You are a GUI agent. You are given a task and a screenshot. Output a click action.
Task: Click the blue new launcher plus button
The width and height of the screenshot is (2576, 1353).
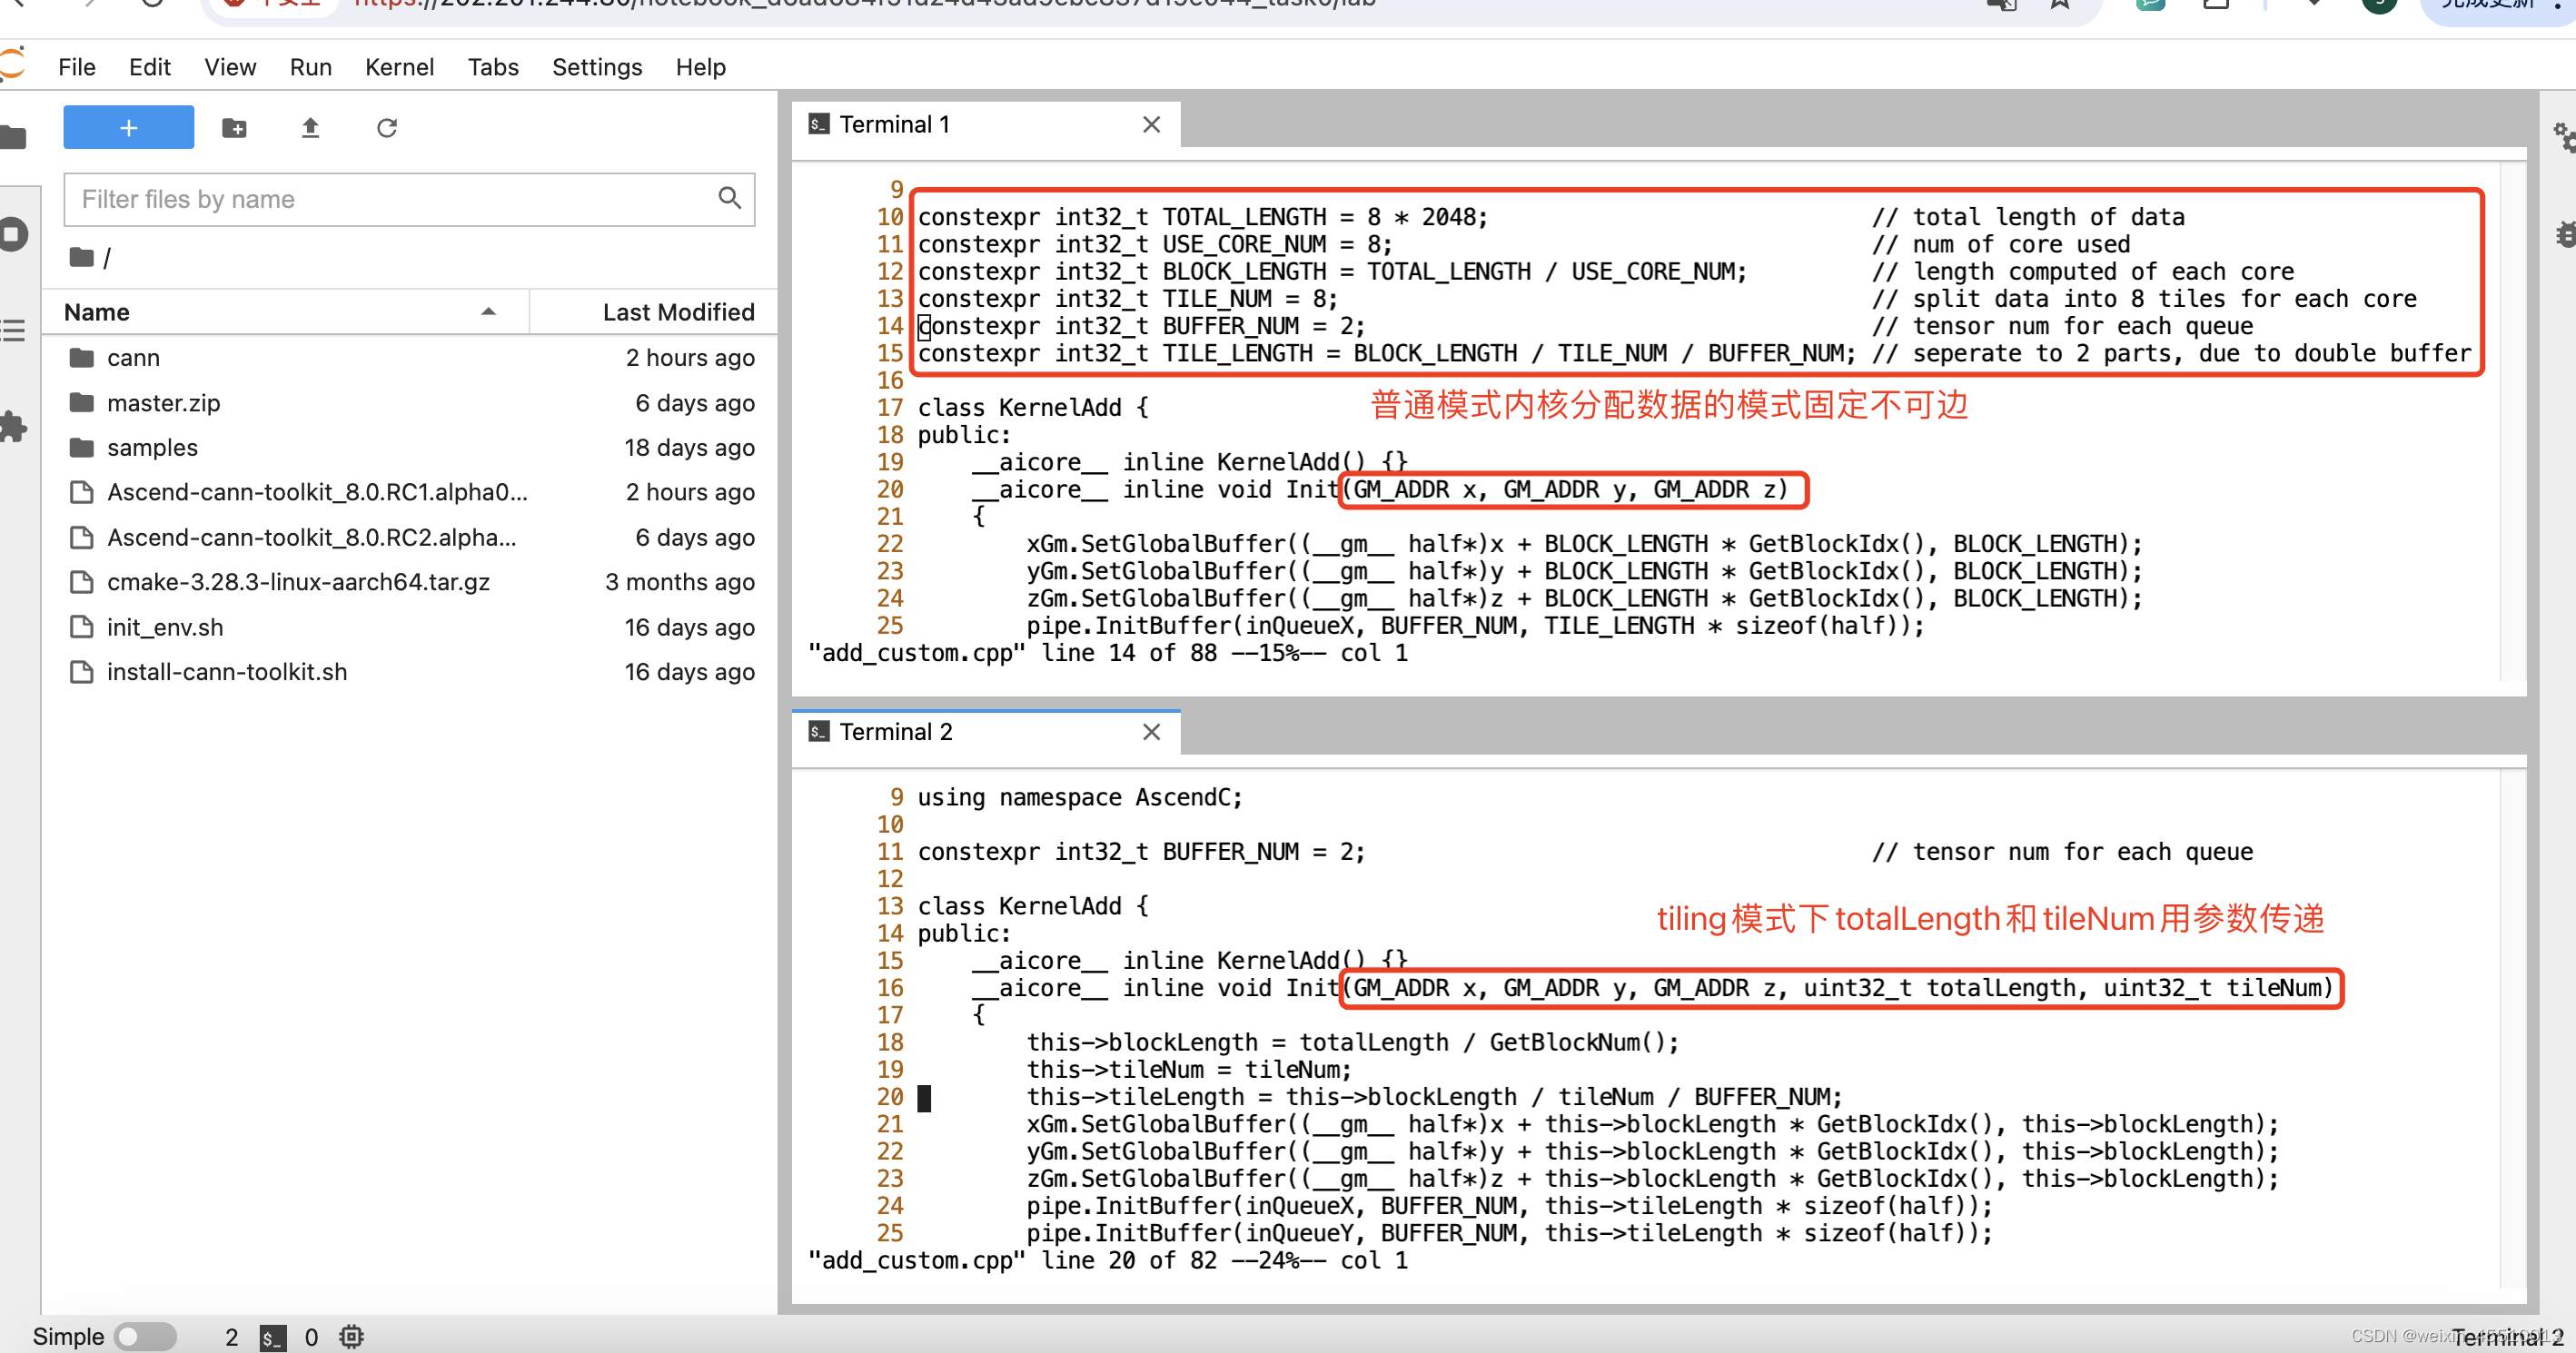point(128,128)
